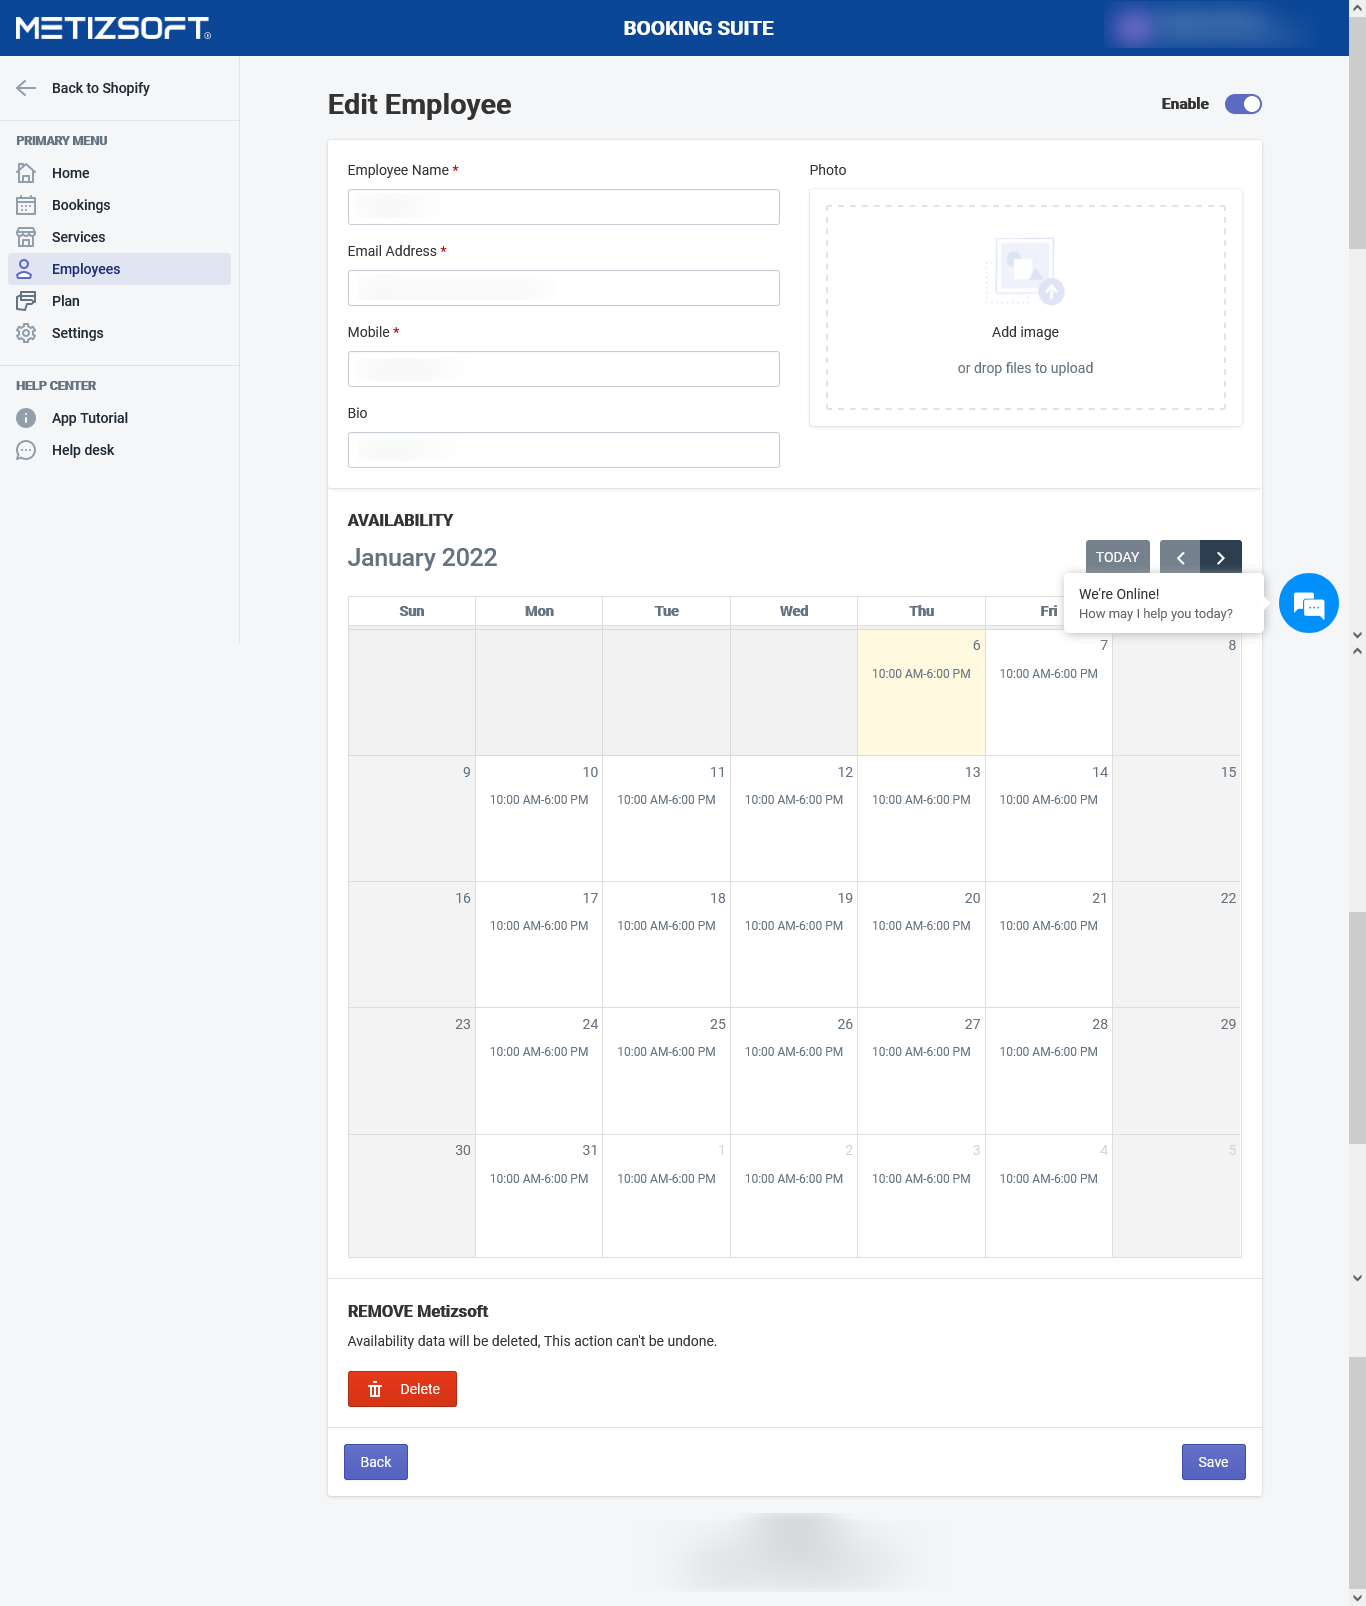Toggle the Enable employee switch
The image size is (1366, 1606).
(1243, 104)
